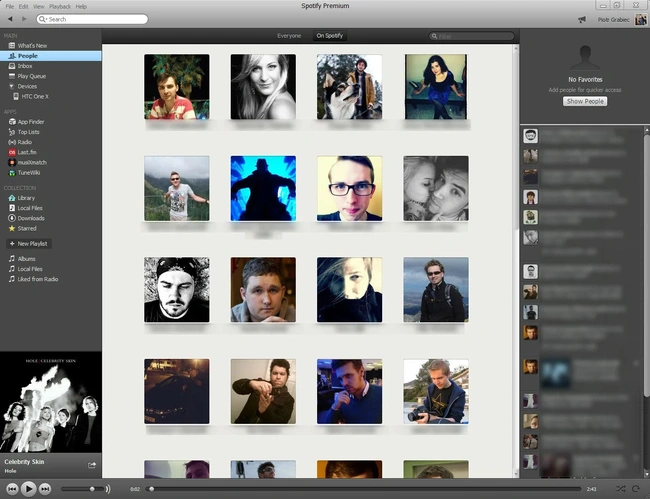Open What's New in the sidebar
Image resolution: width=650 pixels, height=499 pixels.
pyautogui.click(x=32, y=46)
